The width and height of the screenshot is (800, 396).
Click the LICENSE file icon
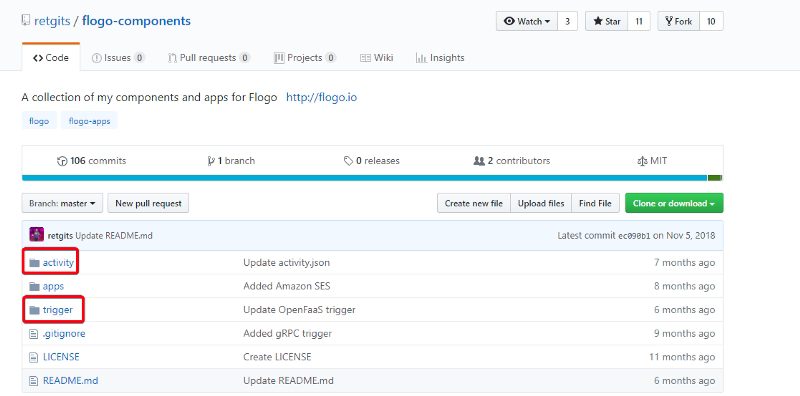pos(34,357)
